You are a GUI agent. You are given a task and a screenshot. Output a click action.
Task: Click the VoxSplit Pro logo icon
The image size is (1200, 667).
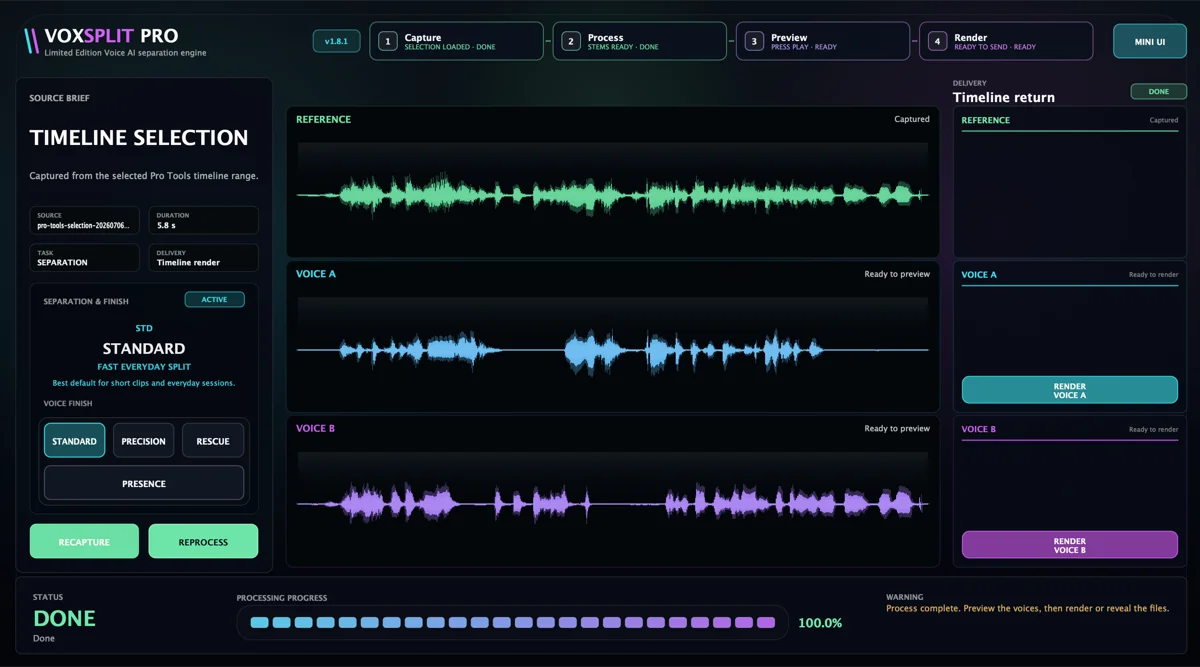coord(31,41)
